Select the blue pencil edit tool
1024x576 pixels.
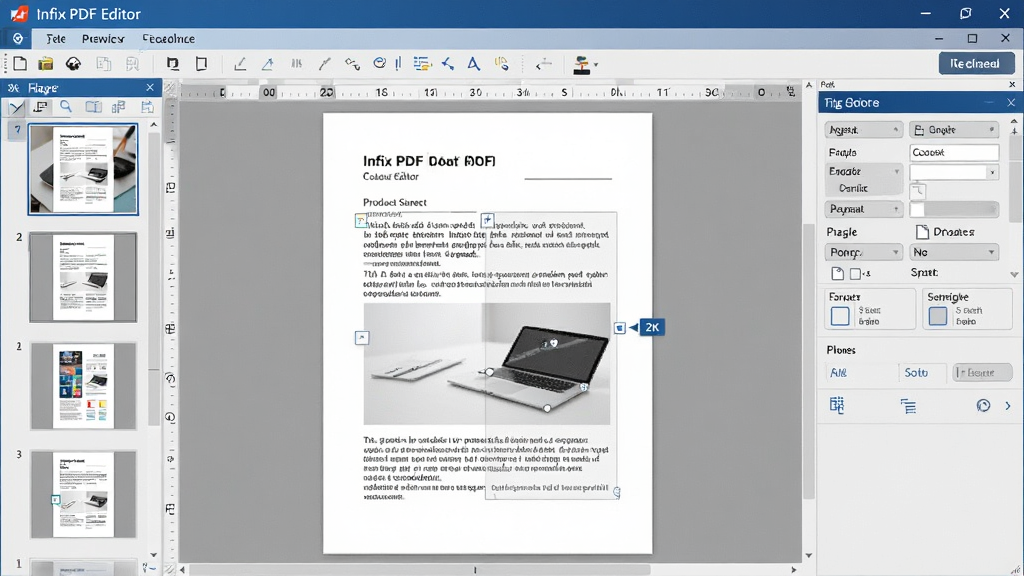pyautogui.click(x=268, y=64)
